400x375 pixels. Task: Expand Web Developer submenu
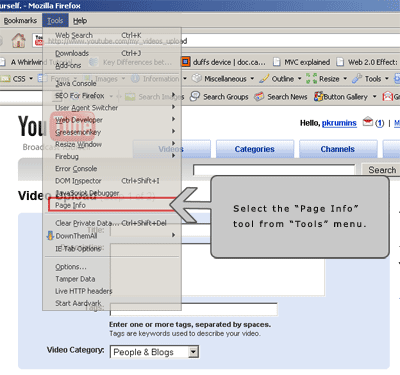point(112,120)
